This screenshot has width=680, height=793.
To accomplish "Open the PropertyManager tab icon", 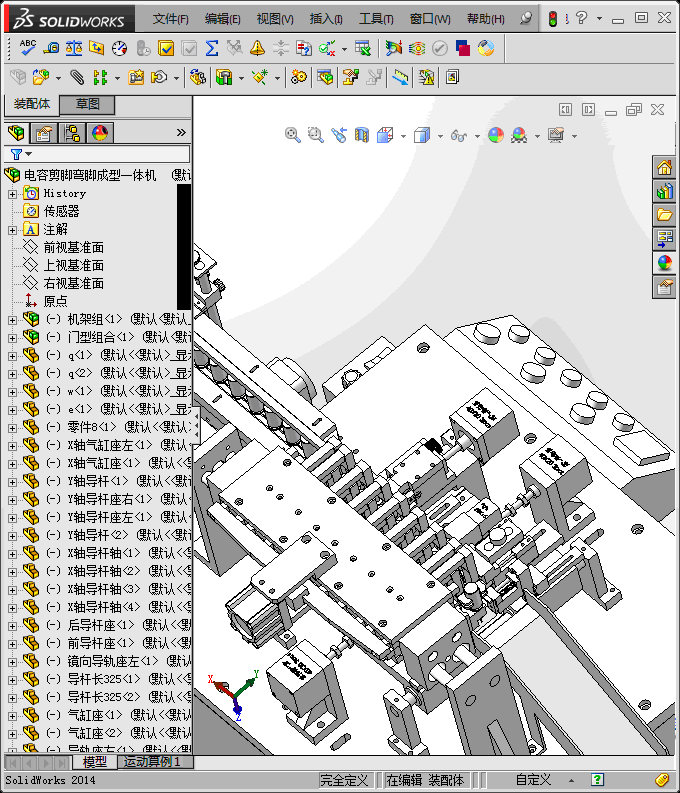I will [x=43, y=133].
